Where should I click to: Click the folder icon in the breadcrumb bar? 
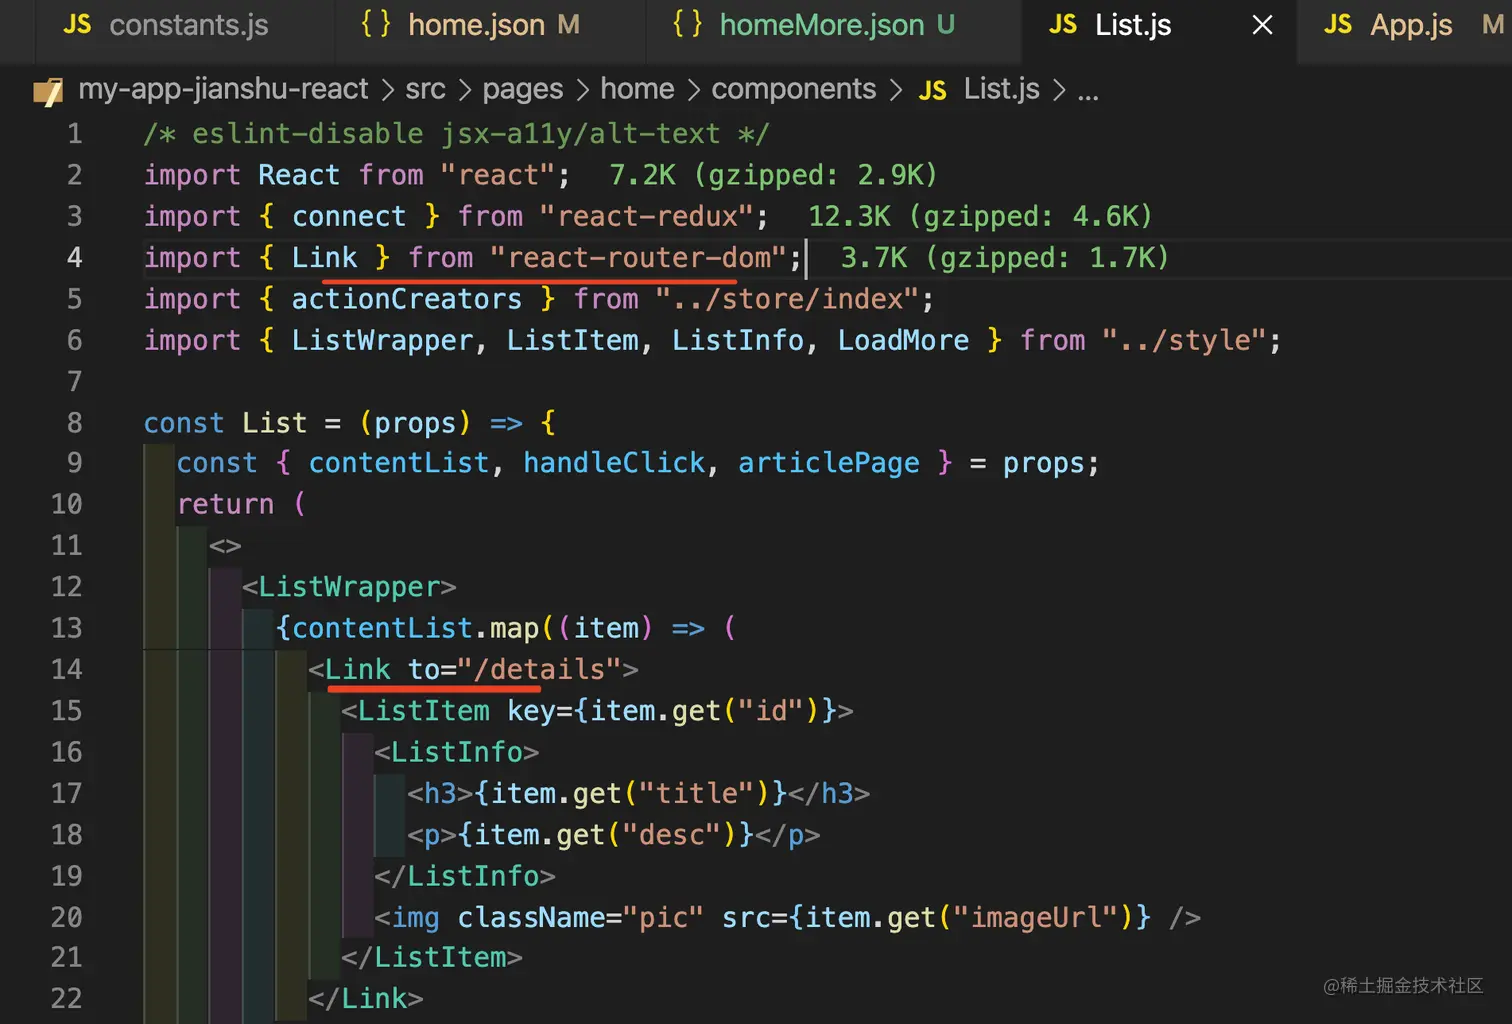pyautogui.click(x=48, y=92)
